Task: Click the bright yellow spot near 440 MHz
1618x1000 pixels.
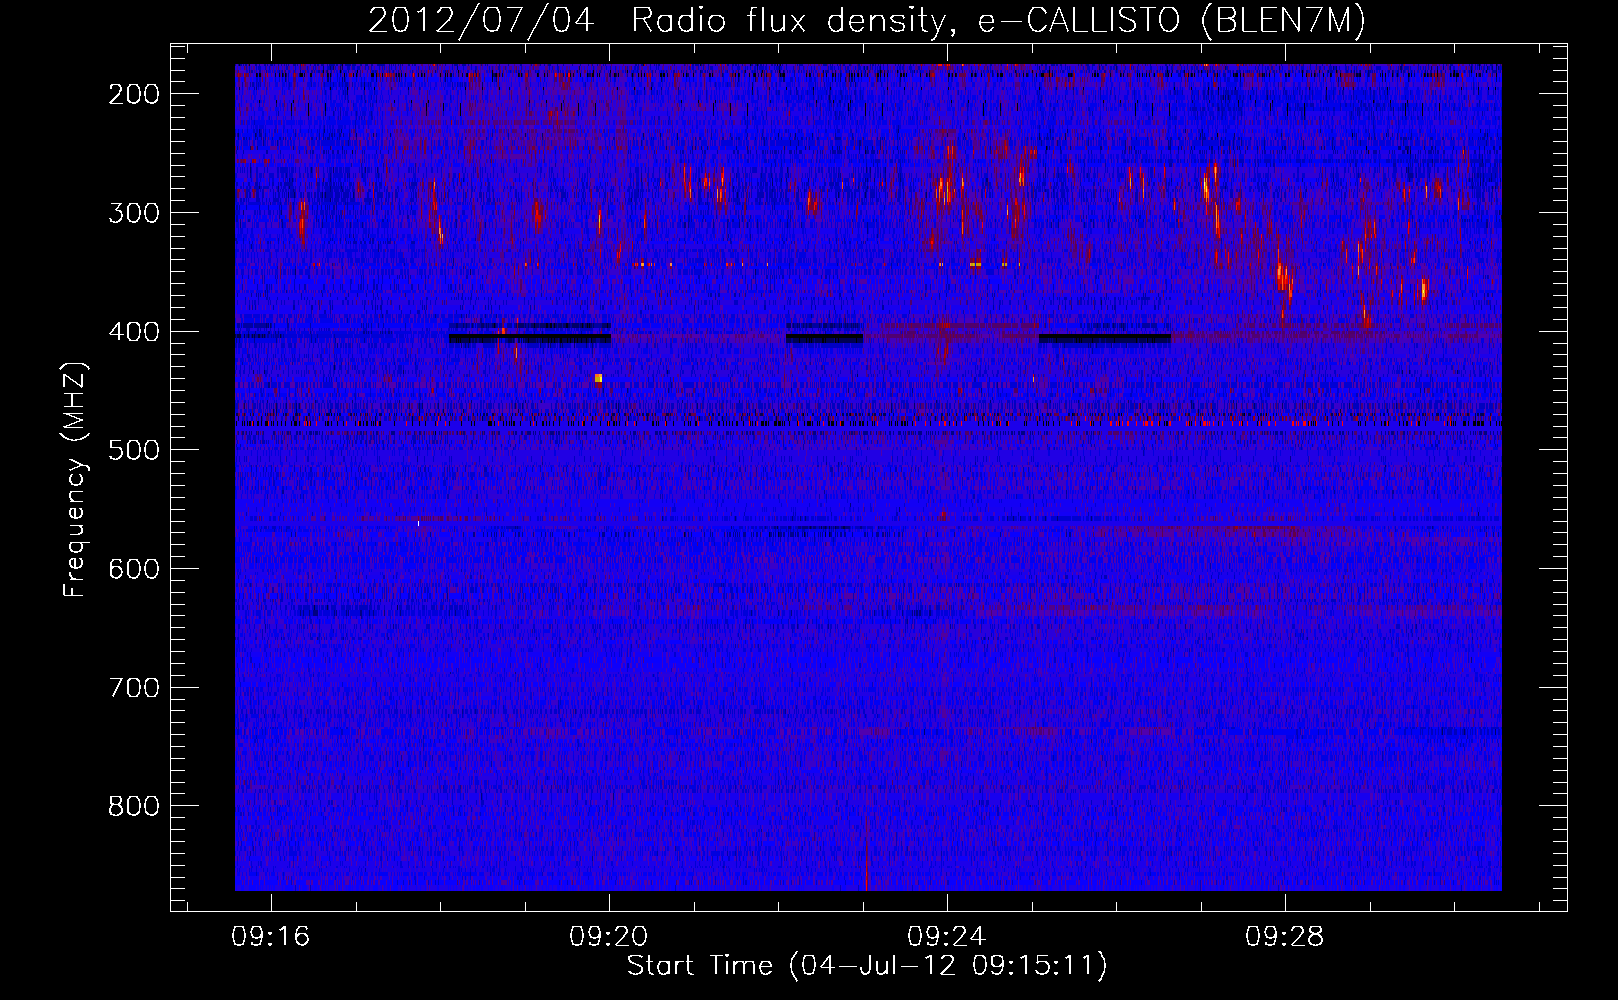Action: coord(599,378)
